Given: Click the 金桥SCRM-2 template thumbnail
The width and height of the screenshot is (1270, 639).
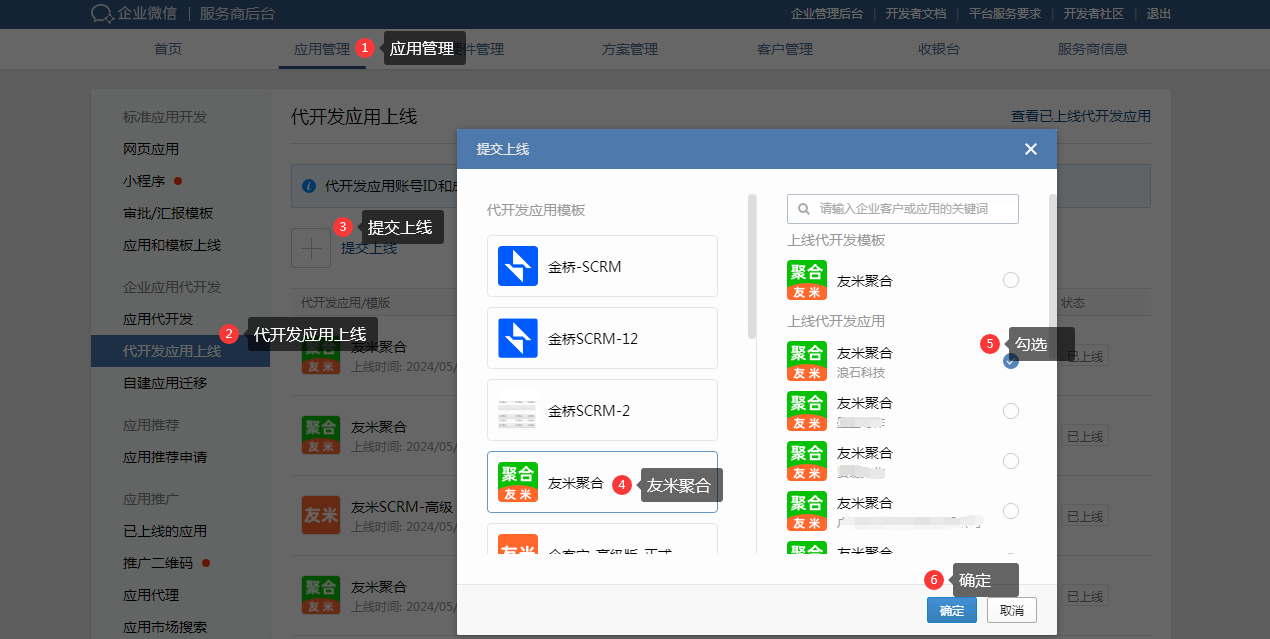Looking at the screenshot, I should point(517,410).
